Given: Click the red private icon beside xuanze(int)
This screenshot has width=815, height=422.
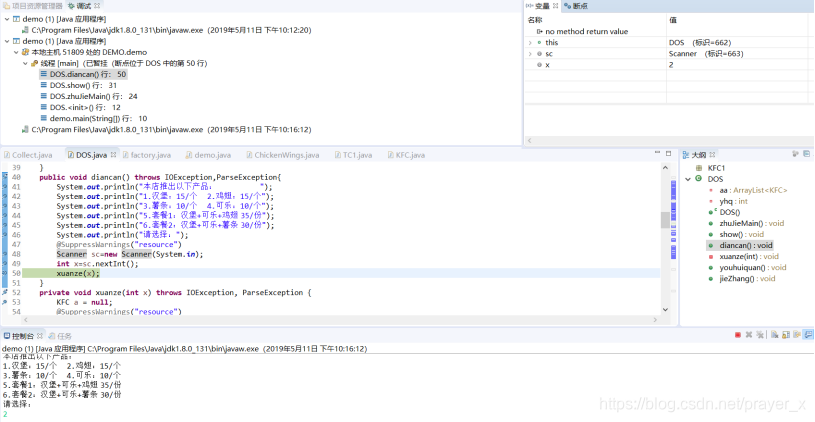Looking at the screenshot, I should tap(711, 257).
